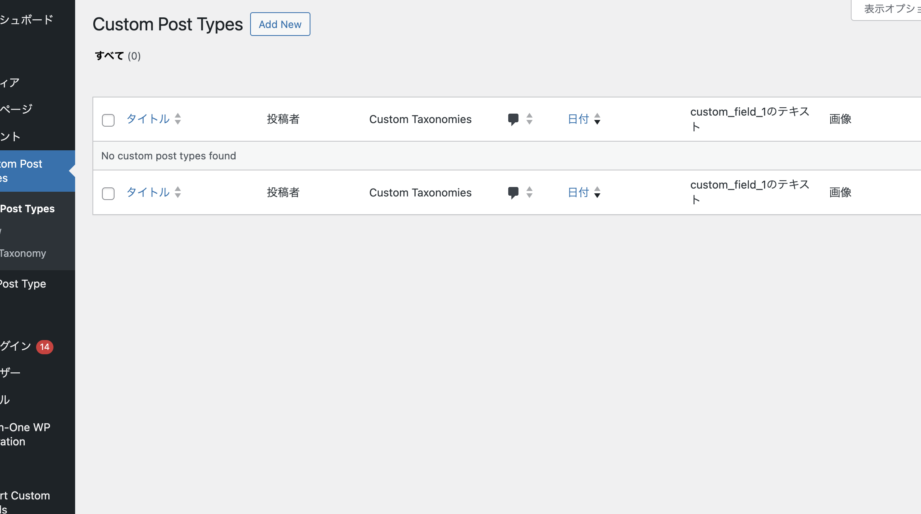
Task: Click comments bubble icon in footer row
Action: [513, 193]
